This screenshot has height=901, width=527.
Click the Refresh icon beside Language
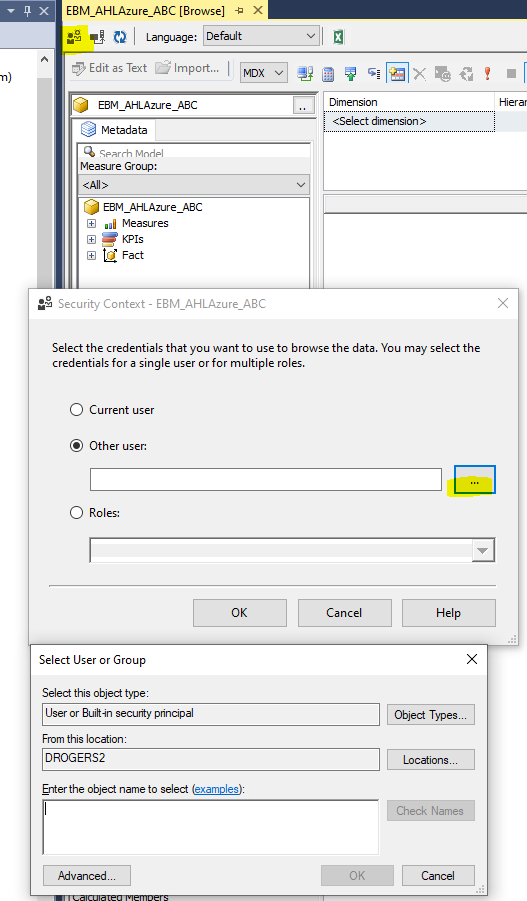pos(120,37)
